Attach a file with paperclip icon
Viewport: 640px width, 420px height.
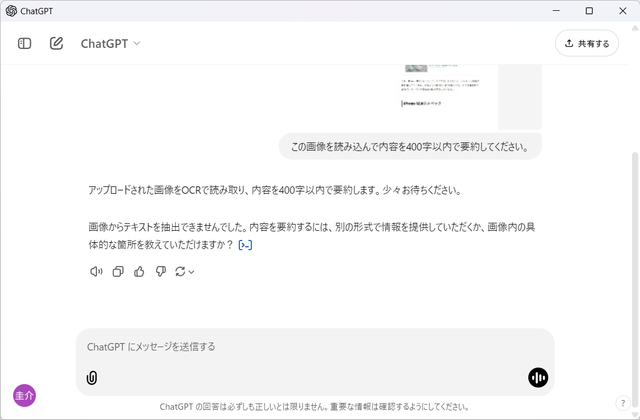[92, 378]
